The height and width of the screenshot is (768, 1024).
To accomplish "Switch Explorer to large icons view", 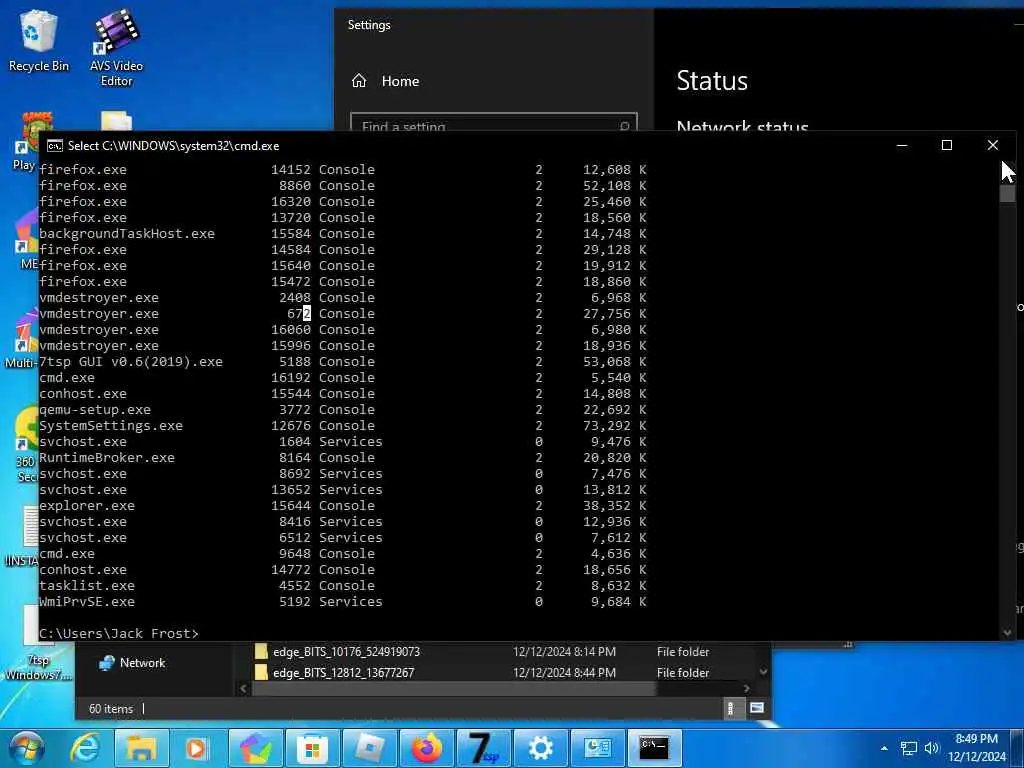I will (x=756, y=708).
